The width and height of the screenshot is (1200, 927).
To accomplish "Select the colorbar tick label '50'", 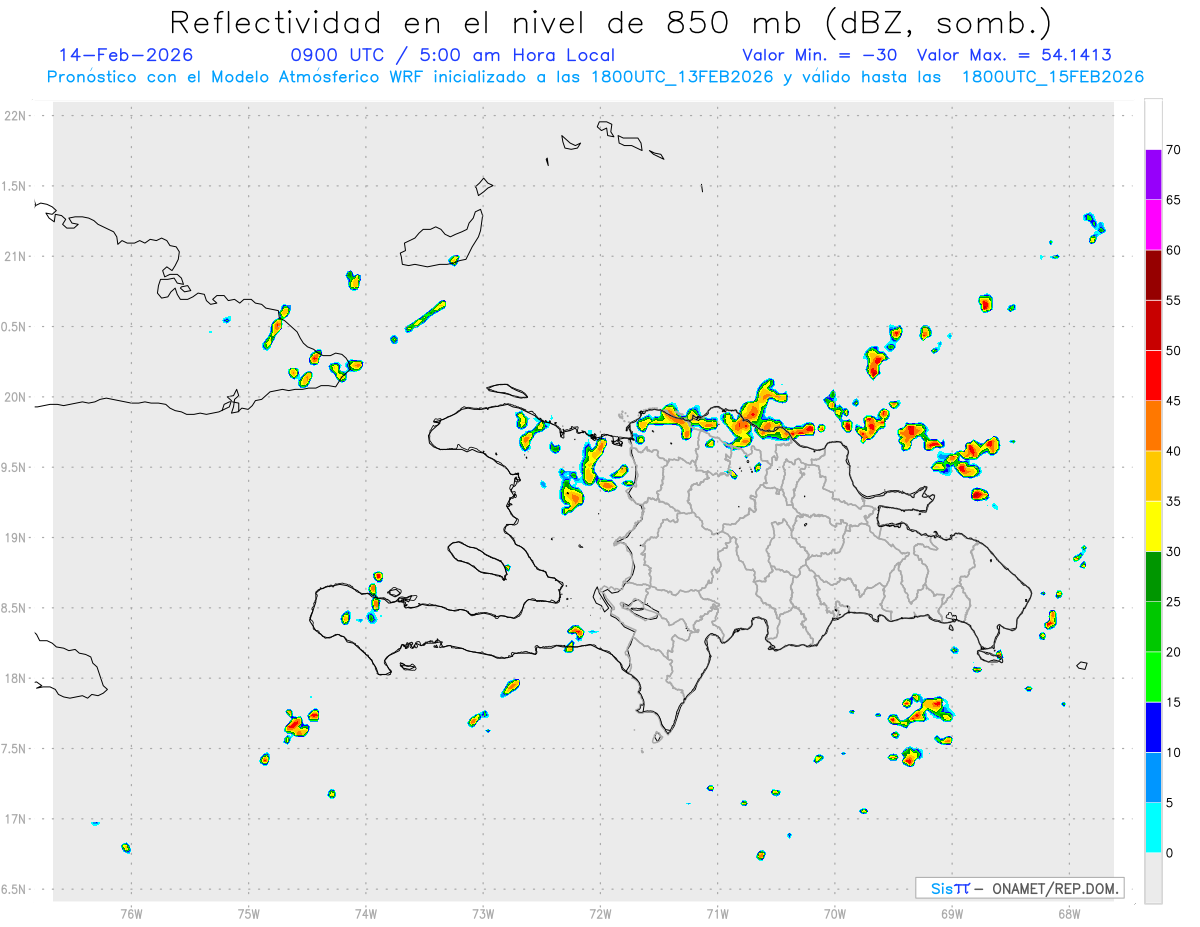I will pos(1174,351).
